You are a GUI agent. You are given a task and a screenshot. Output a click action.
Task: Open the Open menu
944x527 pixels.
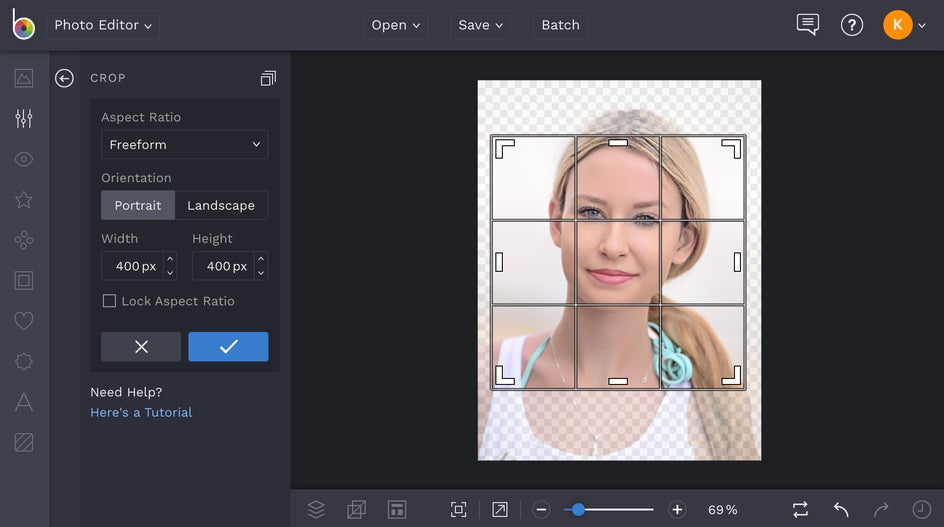coord(395,25)
